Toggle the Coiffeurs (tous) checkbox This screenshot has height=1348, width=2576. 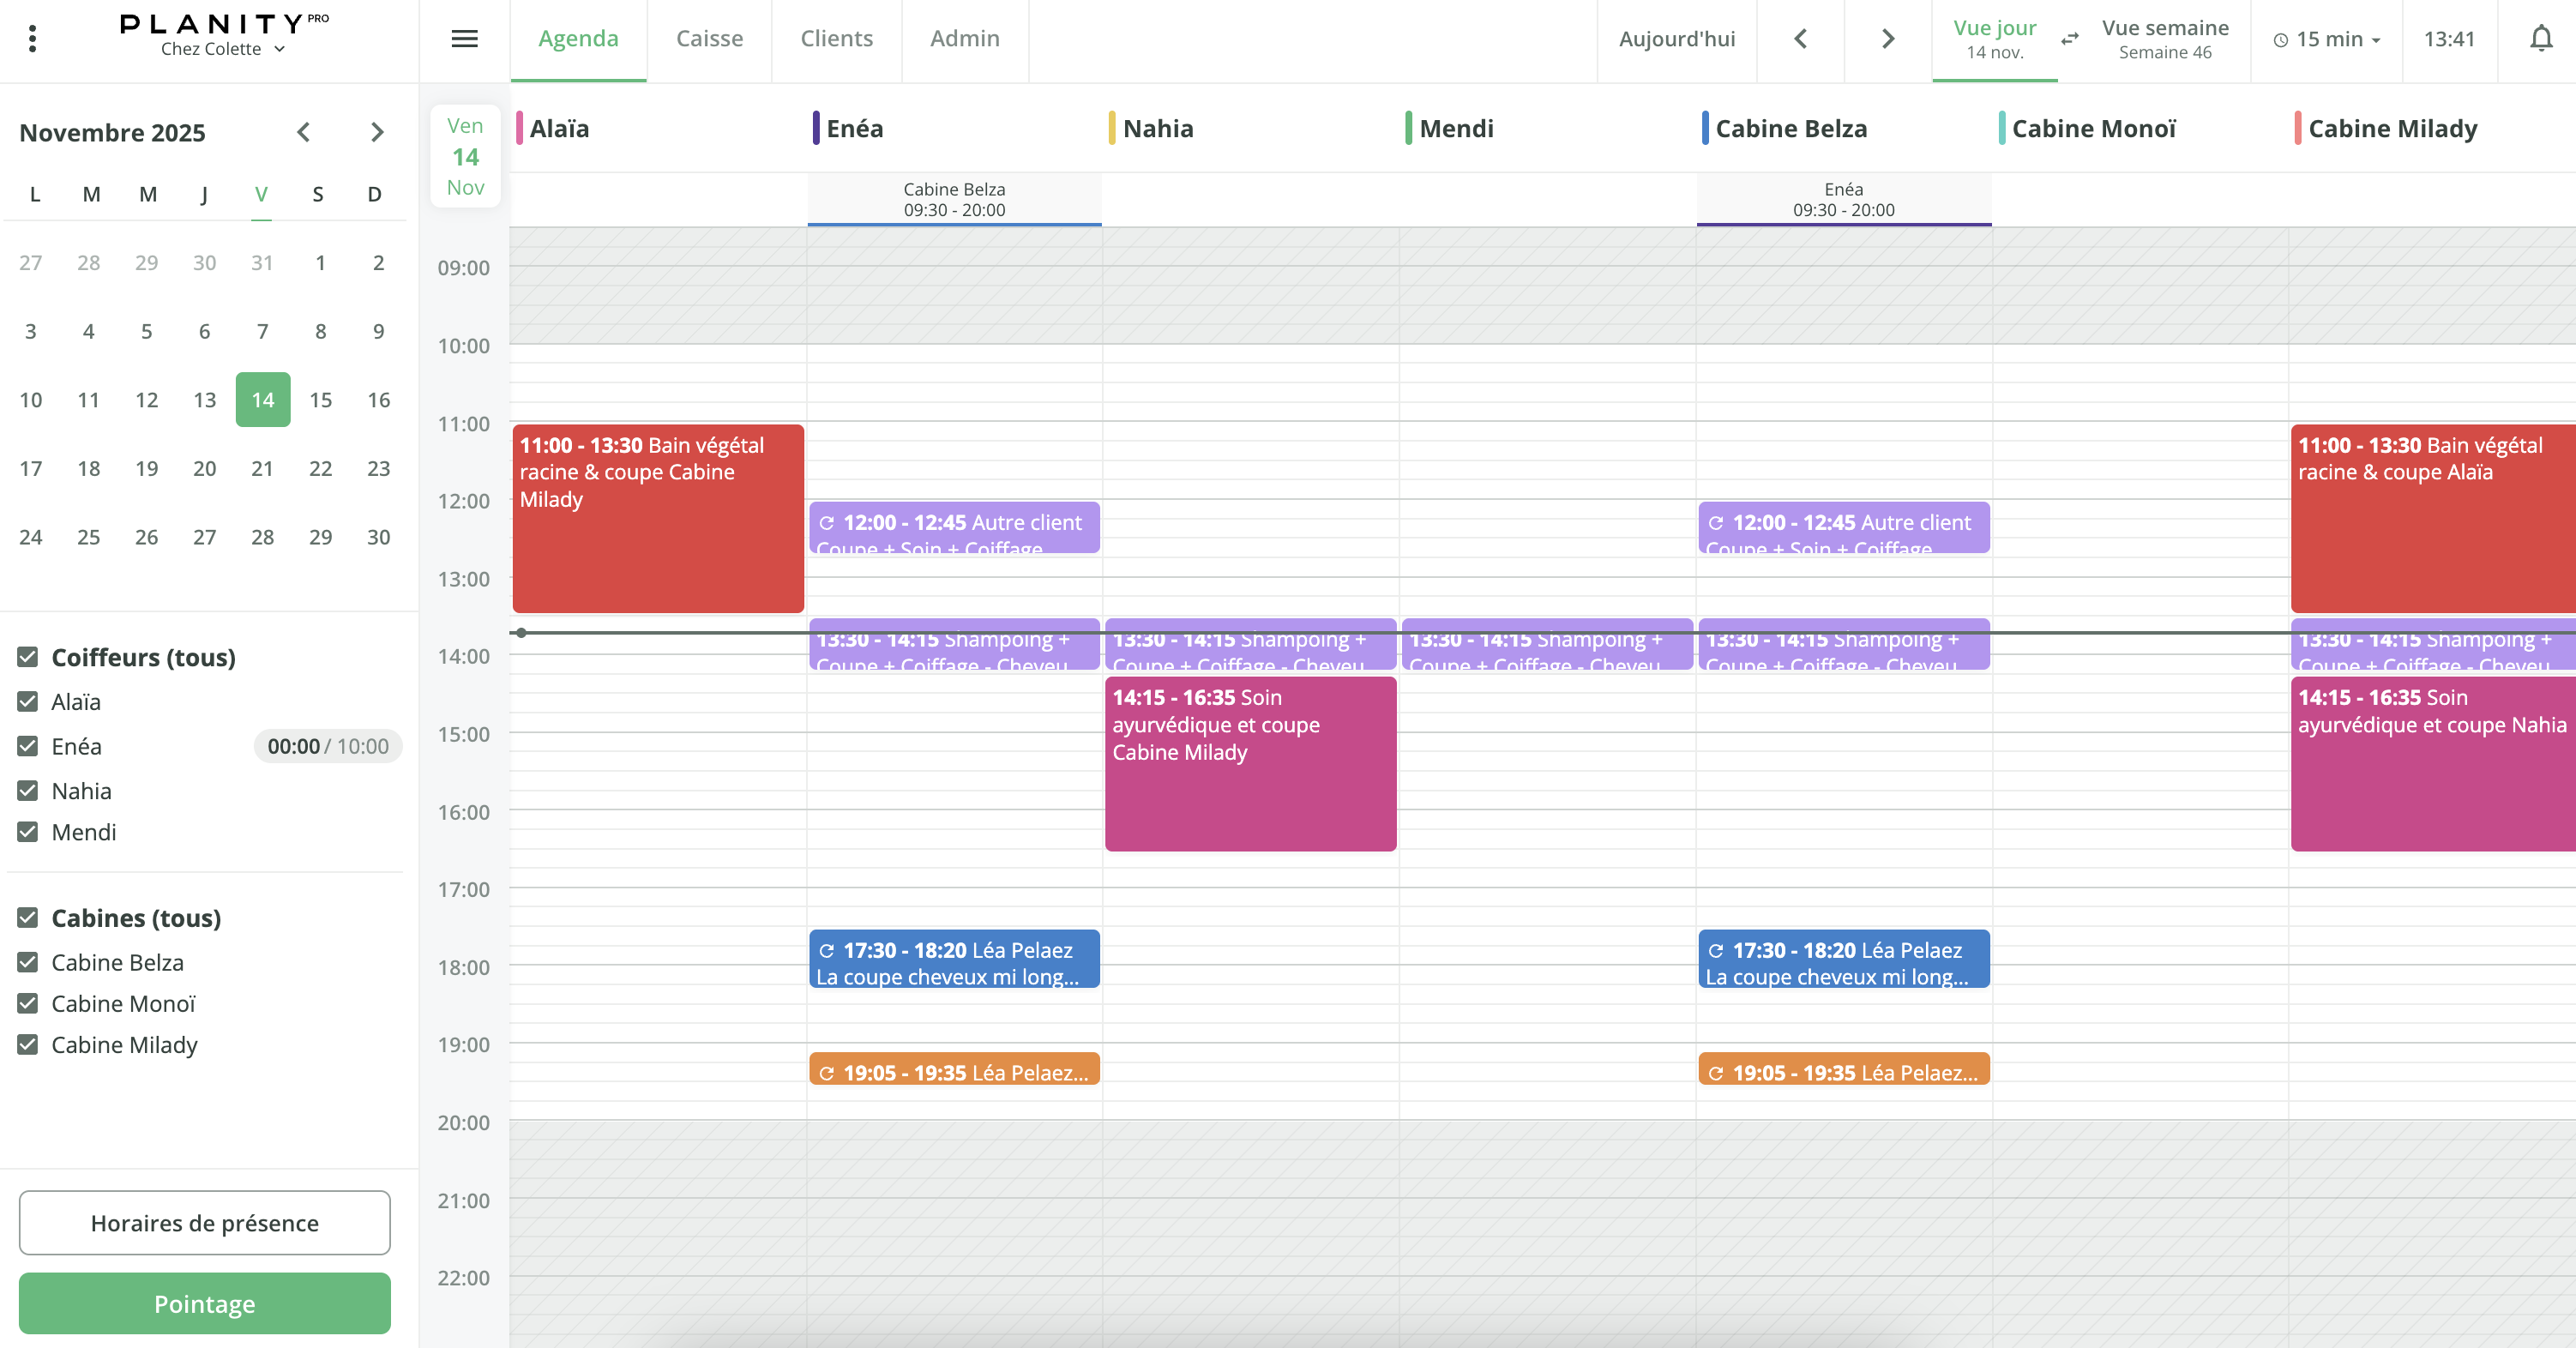click(x=28, y=657)
